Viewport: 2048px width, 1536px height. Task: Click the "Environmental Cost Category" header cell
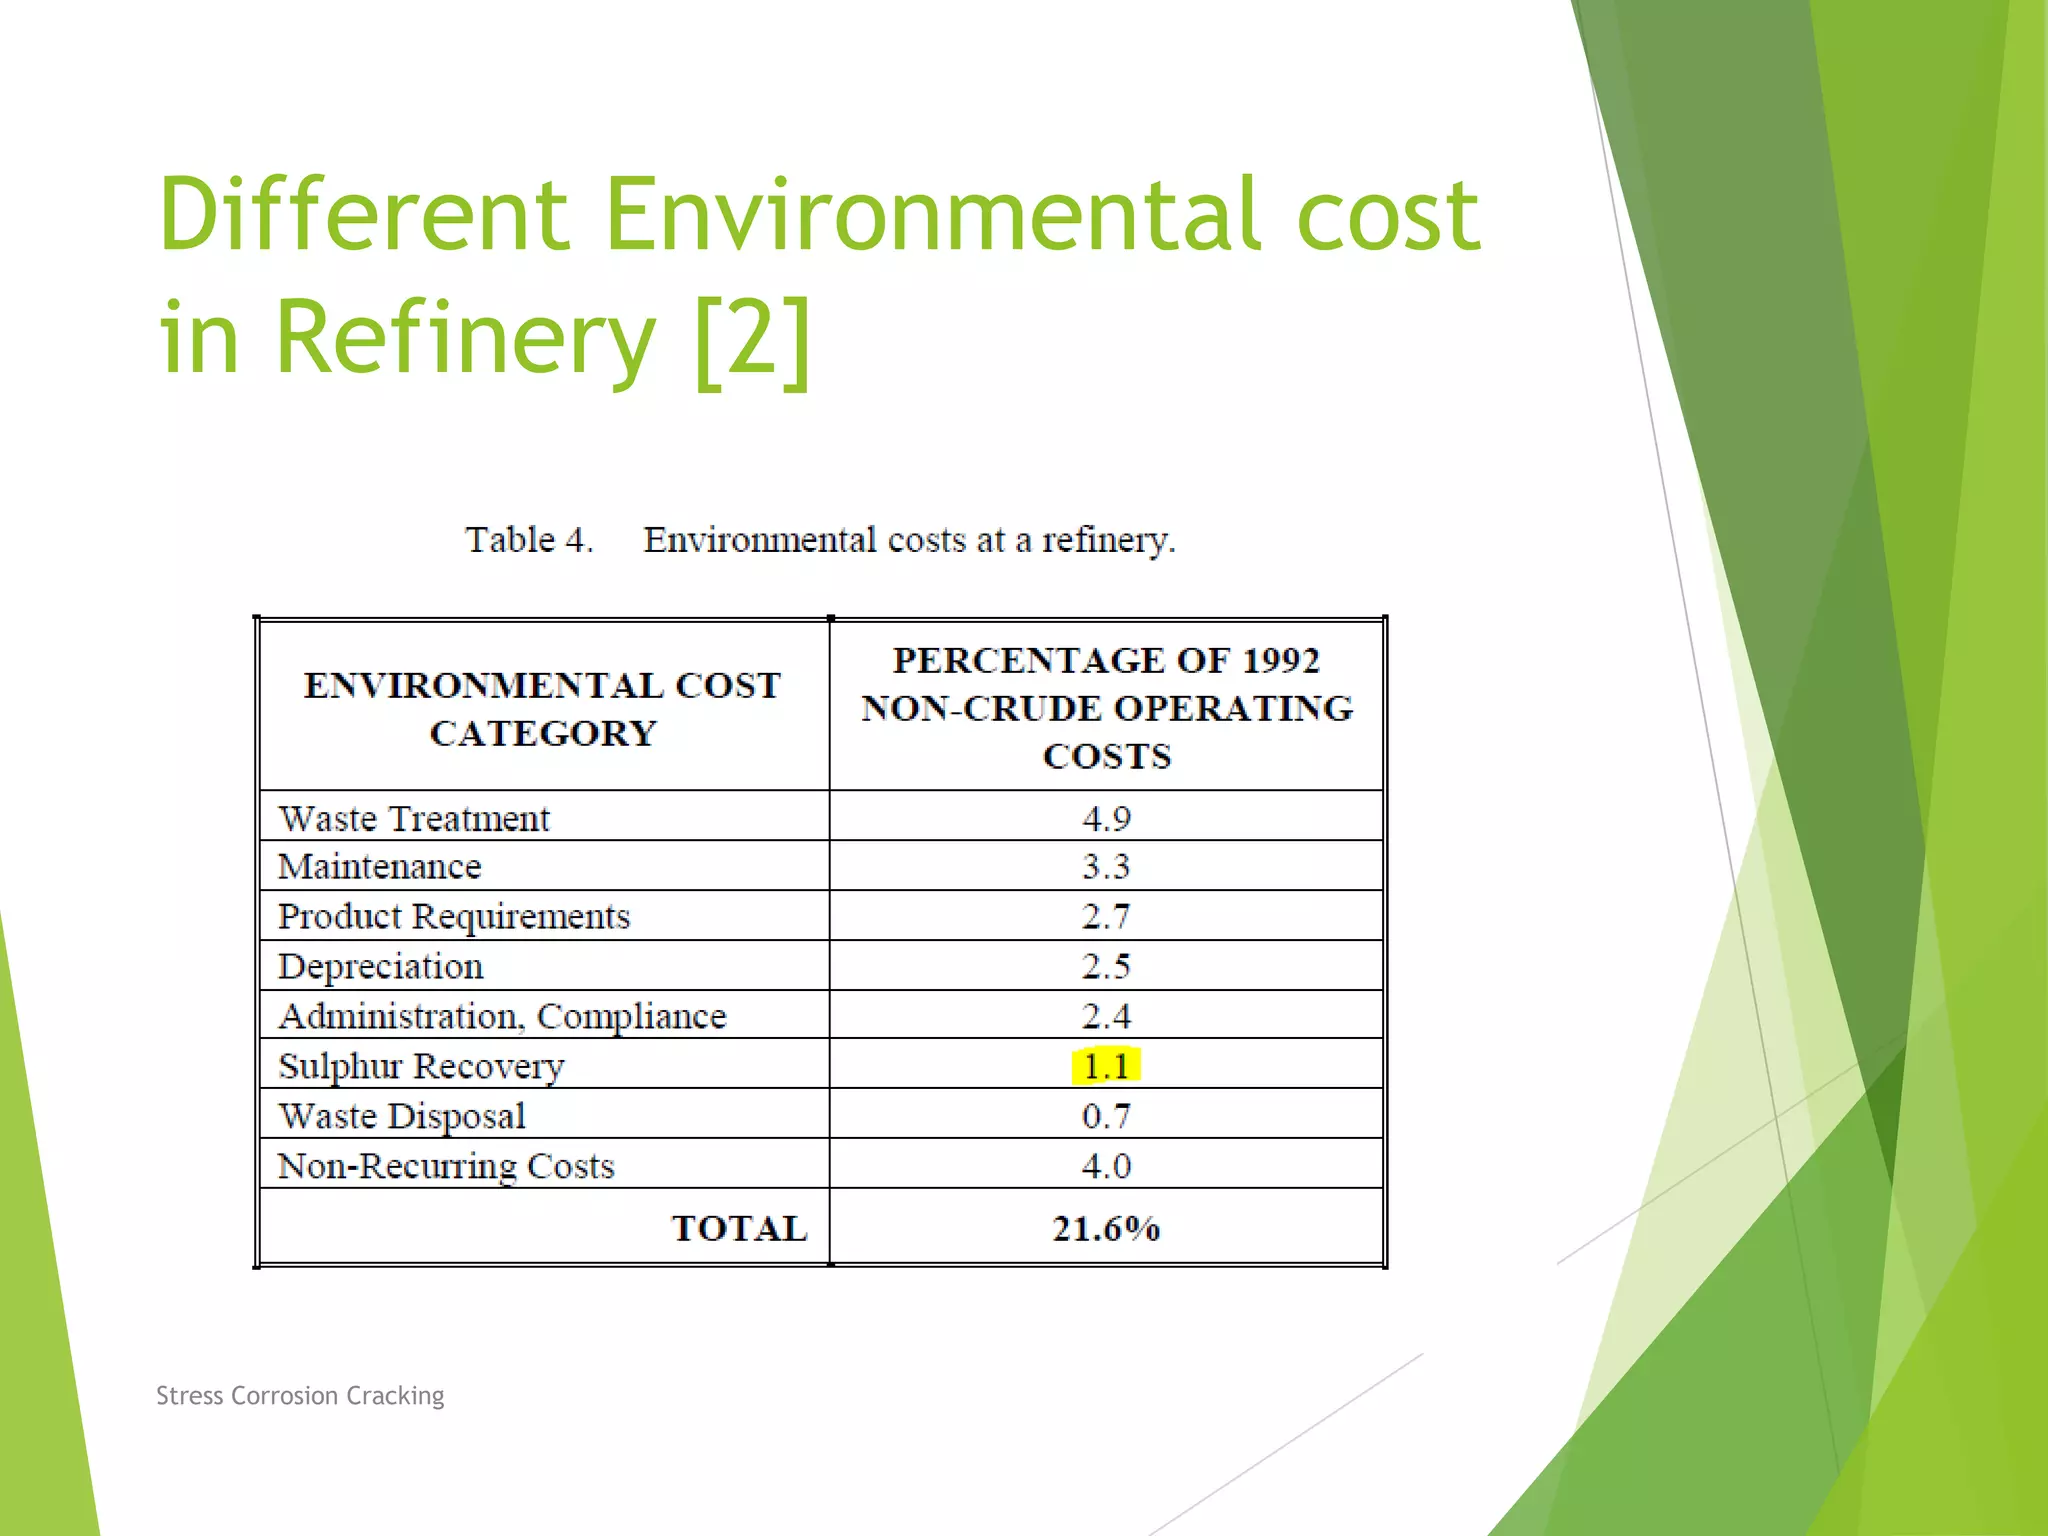543,708
